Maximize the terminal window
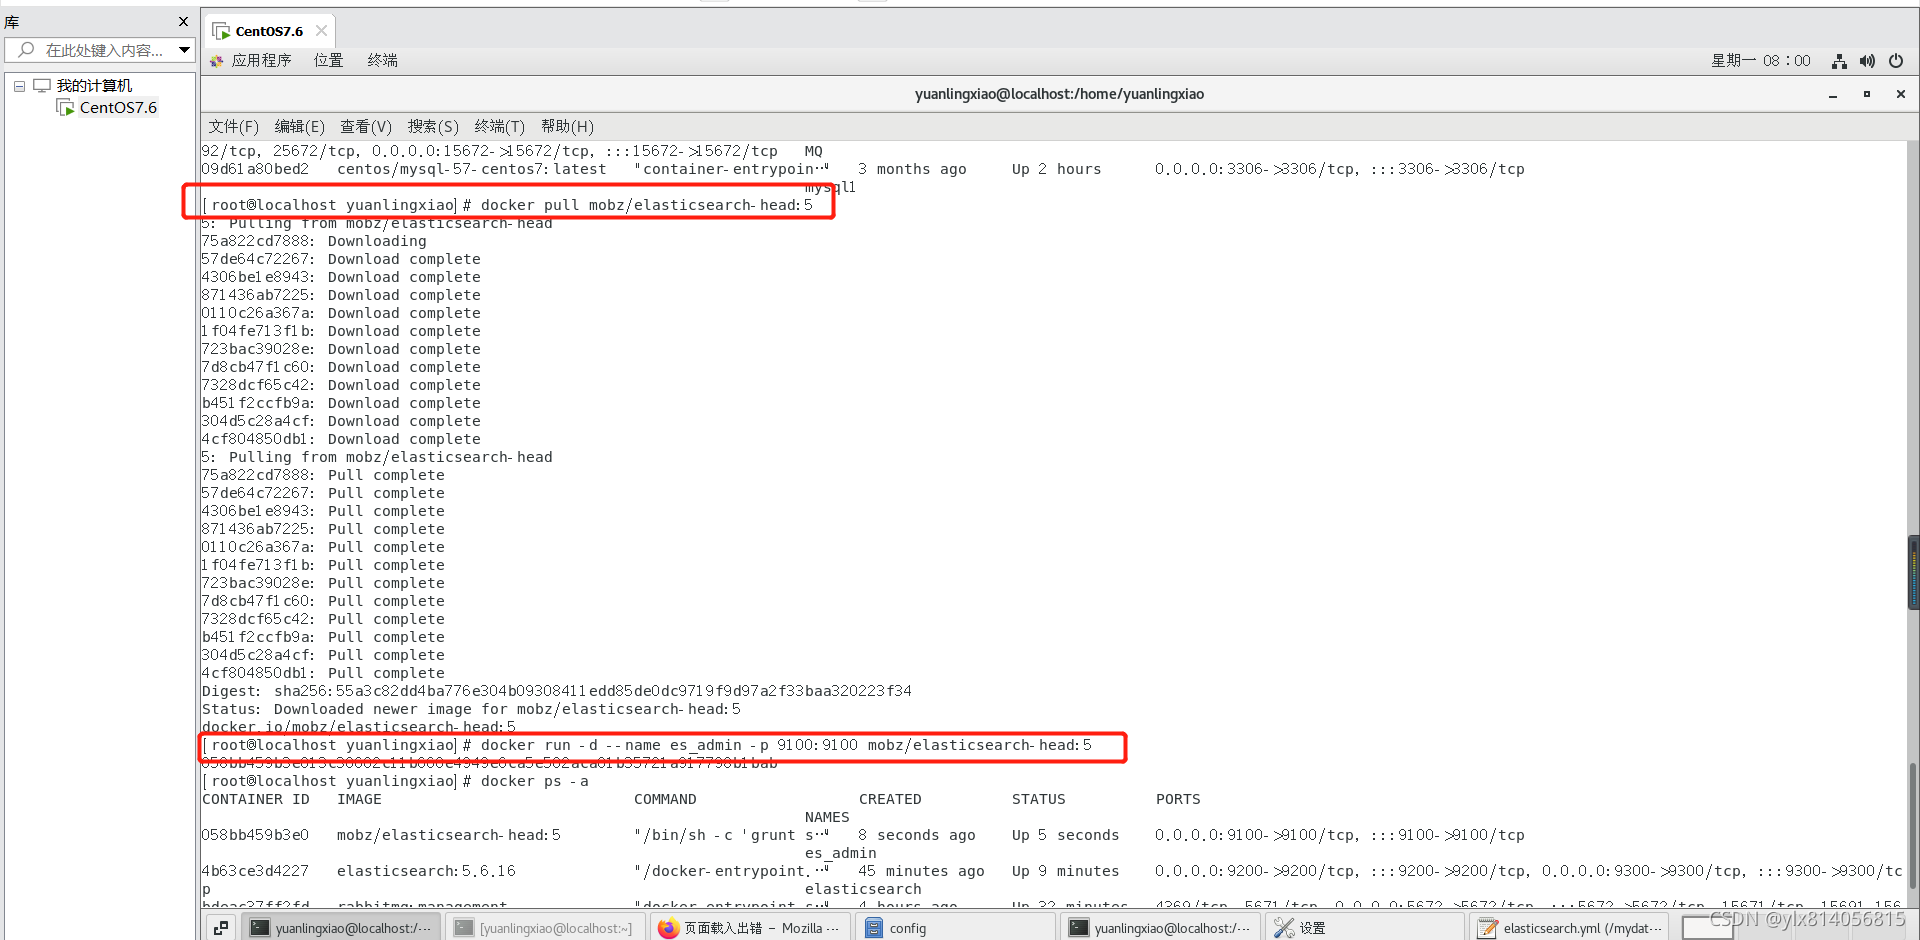Image resolution: width=1920 pixels, height=940 pixels. [1866, 94]
